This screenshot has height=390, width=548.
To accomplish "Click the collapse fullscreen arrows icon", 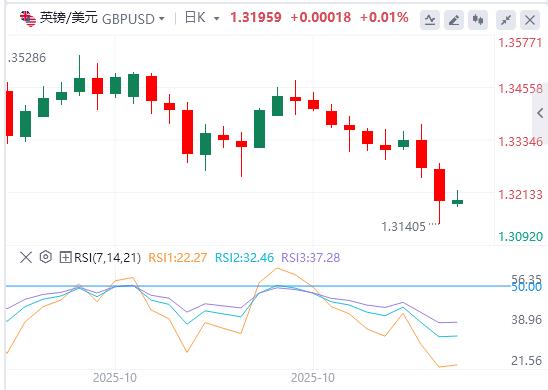I will (x=506, y=20).
